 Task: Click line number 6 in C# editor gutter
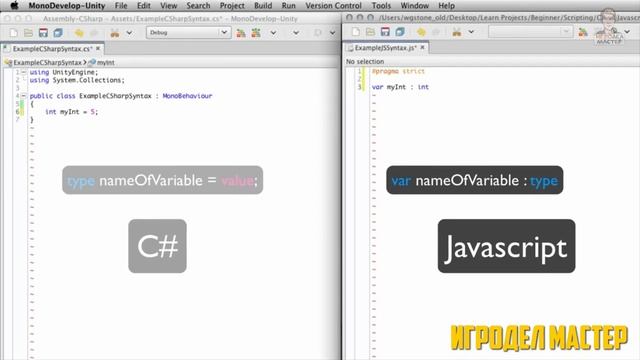pyautogui.click(x=18, y=112)
